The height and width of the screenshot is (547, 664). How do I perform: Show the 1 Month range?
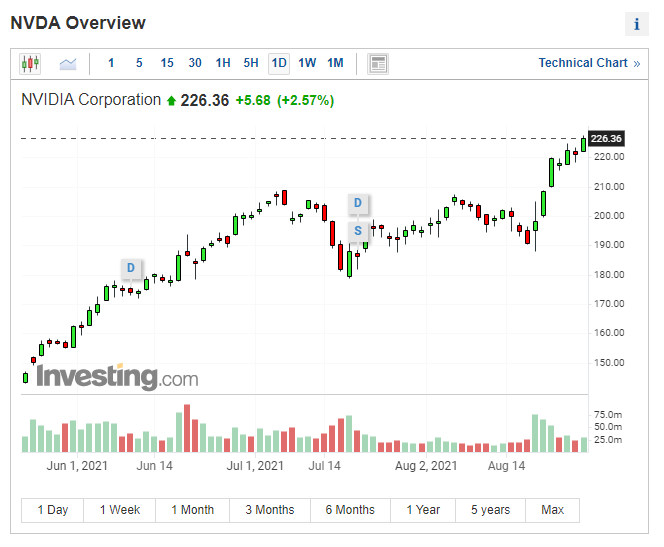(192, 510)
